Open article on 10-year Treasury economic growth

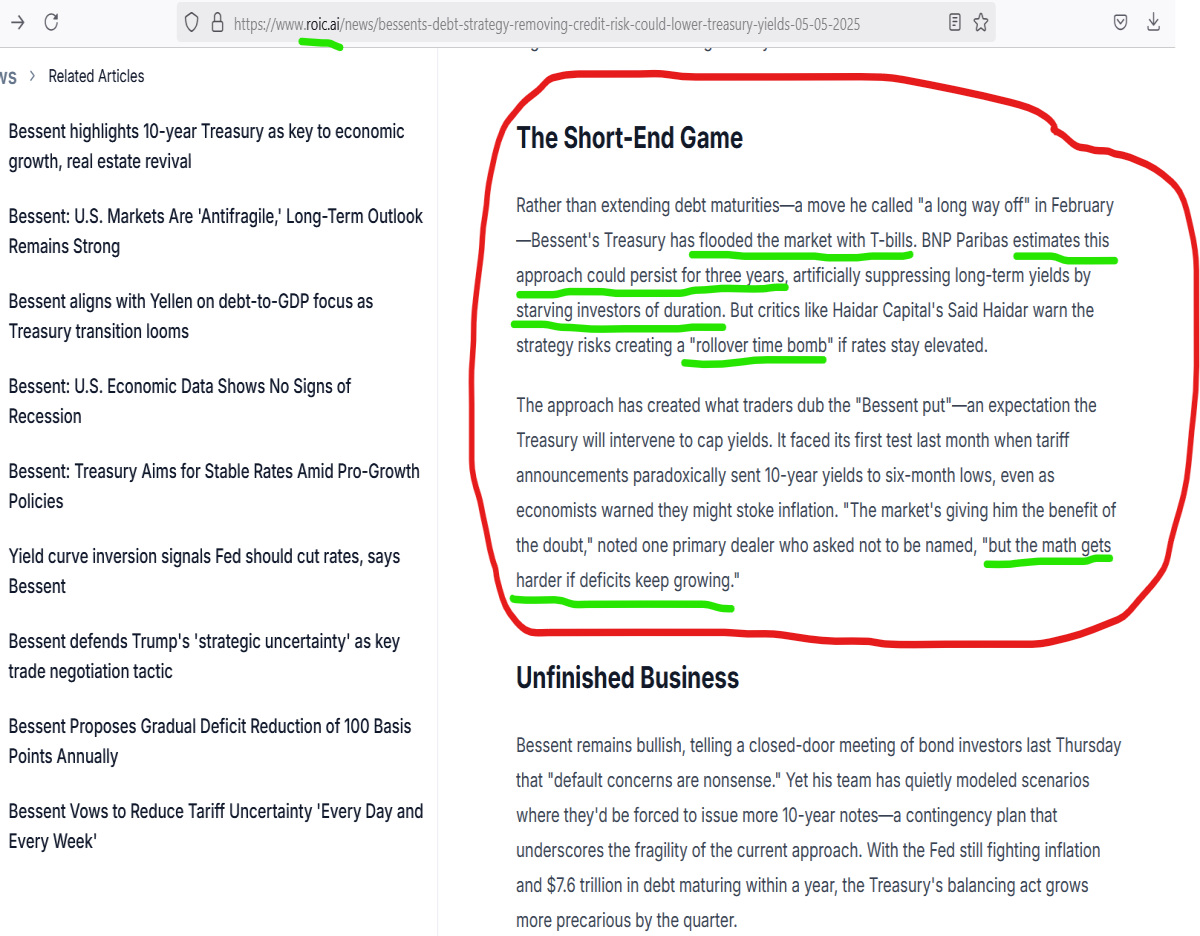click(207, 146)
